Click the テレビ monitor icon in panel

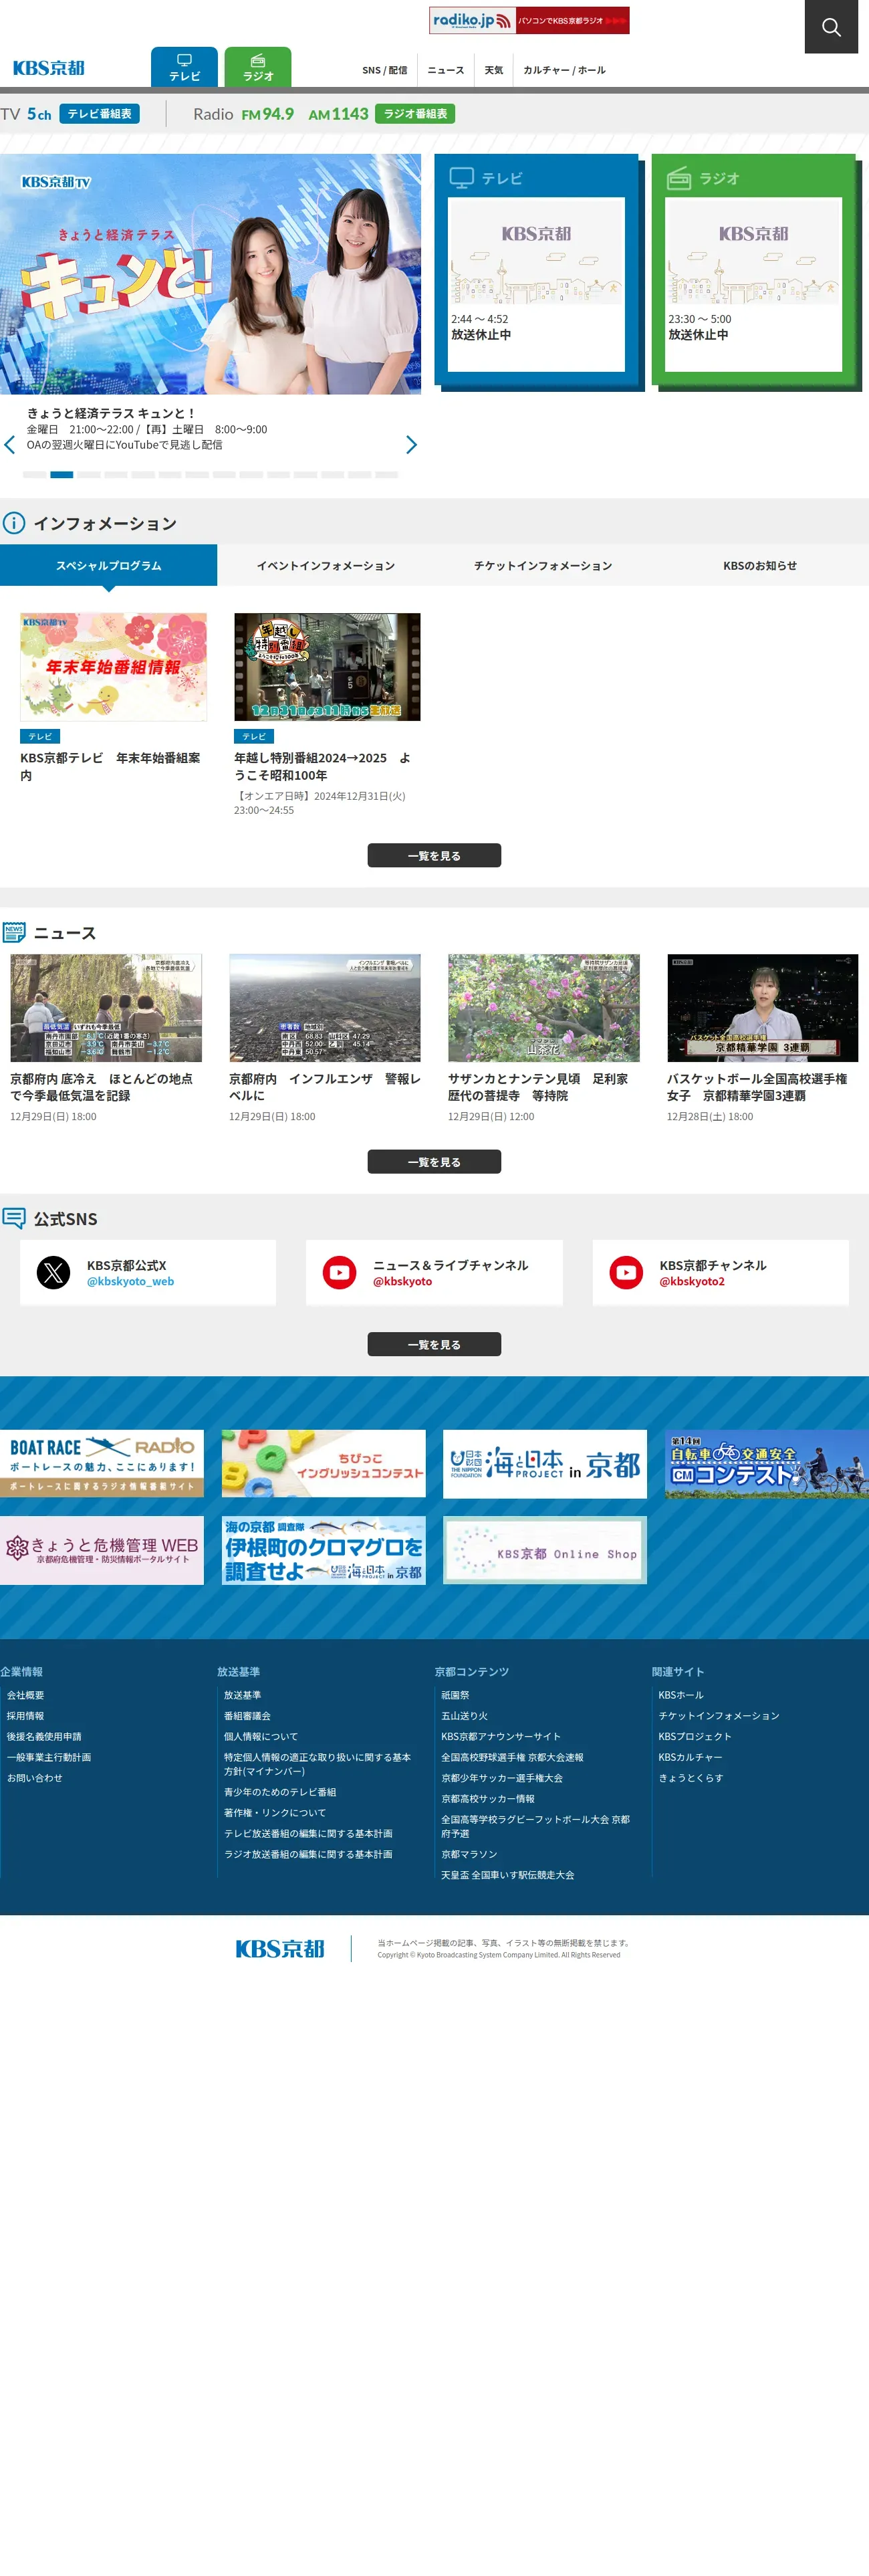[461, 178]
